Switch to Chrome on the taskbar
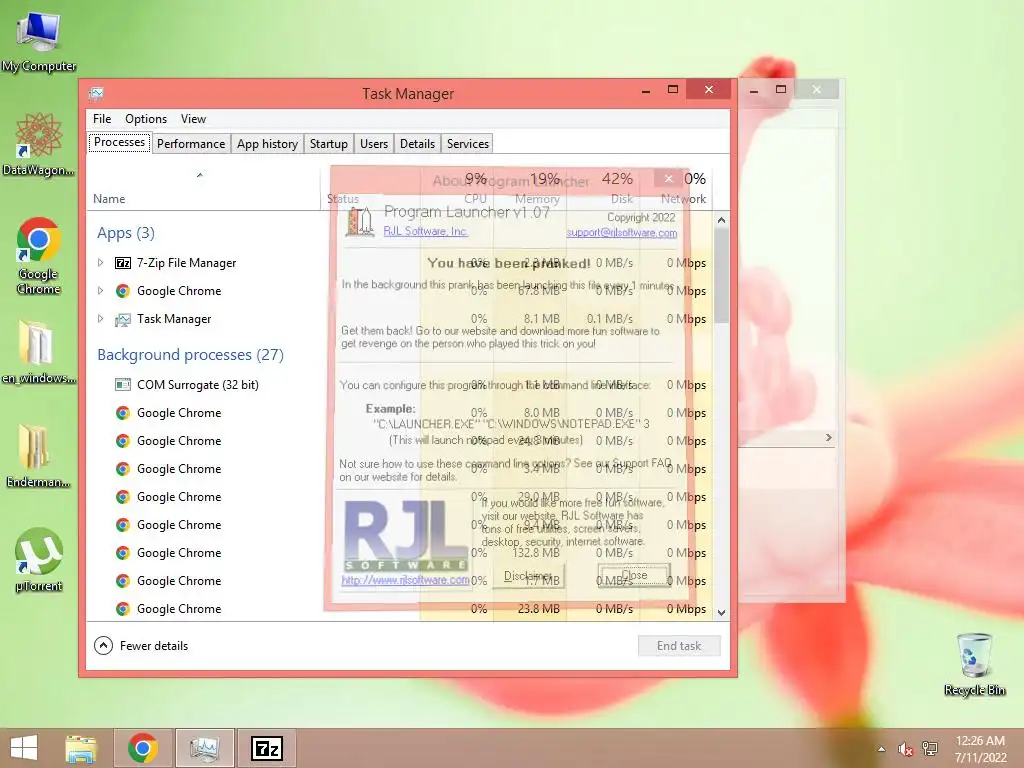1024x768 pixels. 142,748
